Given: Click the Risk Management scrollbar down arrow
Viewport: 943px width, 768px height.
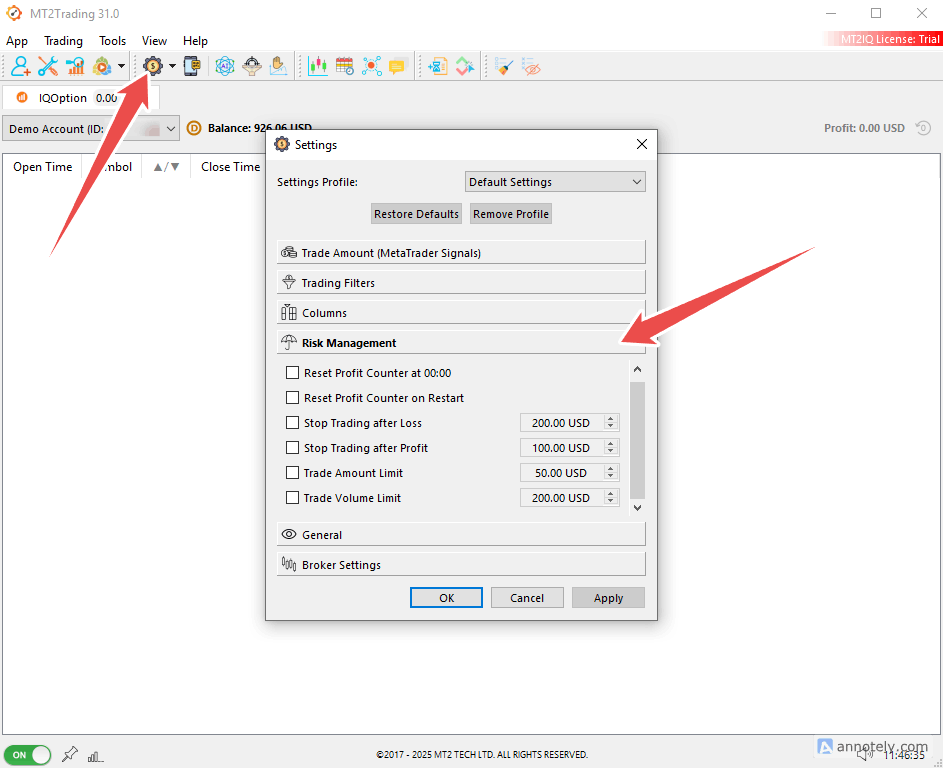Looking at the screenshot, I should pos(637,508).
